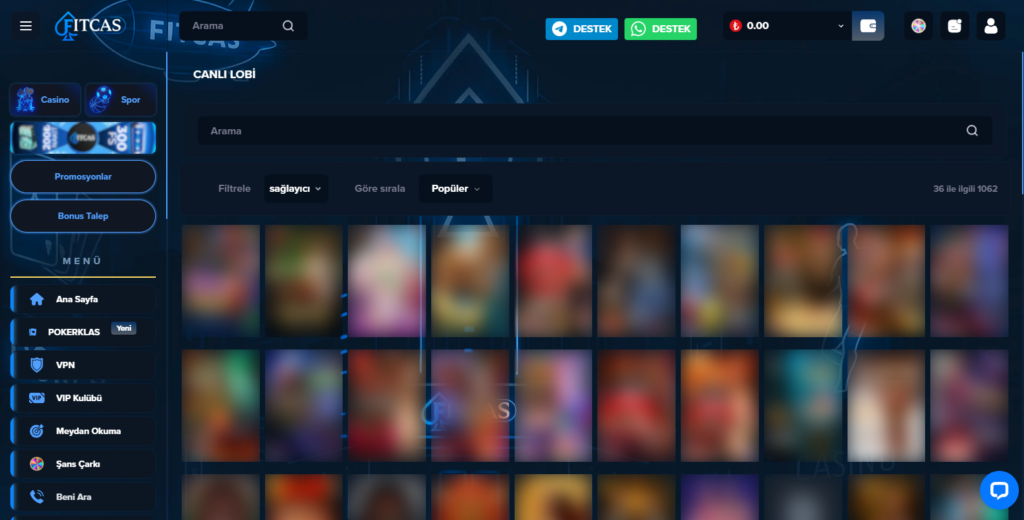The height and width of the screenshot is (520, 1024).
Task: Click the home icon beside Ana Sayfa
Action: pos(37,299)
